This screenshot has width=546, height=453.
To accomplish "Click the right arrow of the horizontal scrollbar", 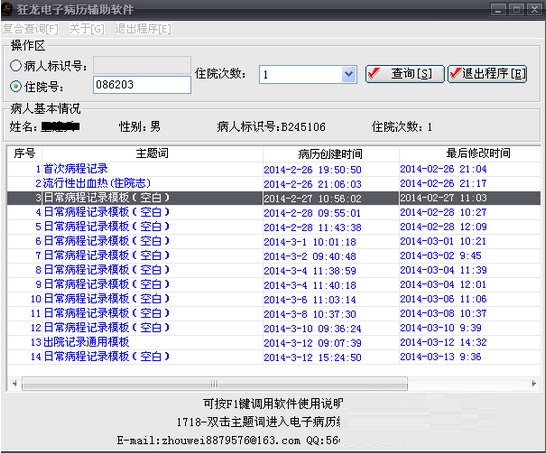I will tap(533, 384).
